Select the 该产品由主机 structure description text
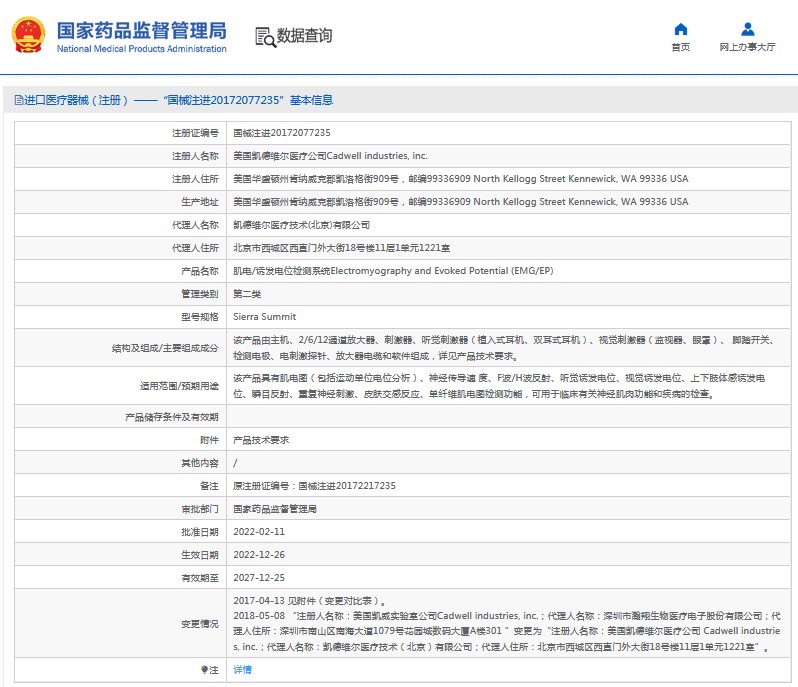Image resolution: width=798 pixels, height=687 pixels. click(x=504, y=348)
